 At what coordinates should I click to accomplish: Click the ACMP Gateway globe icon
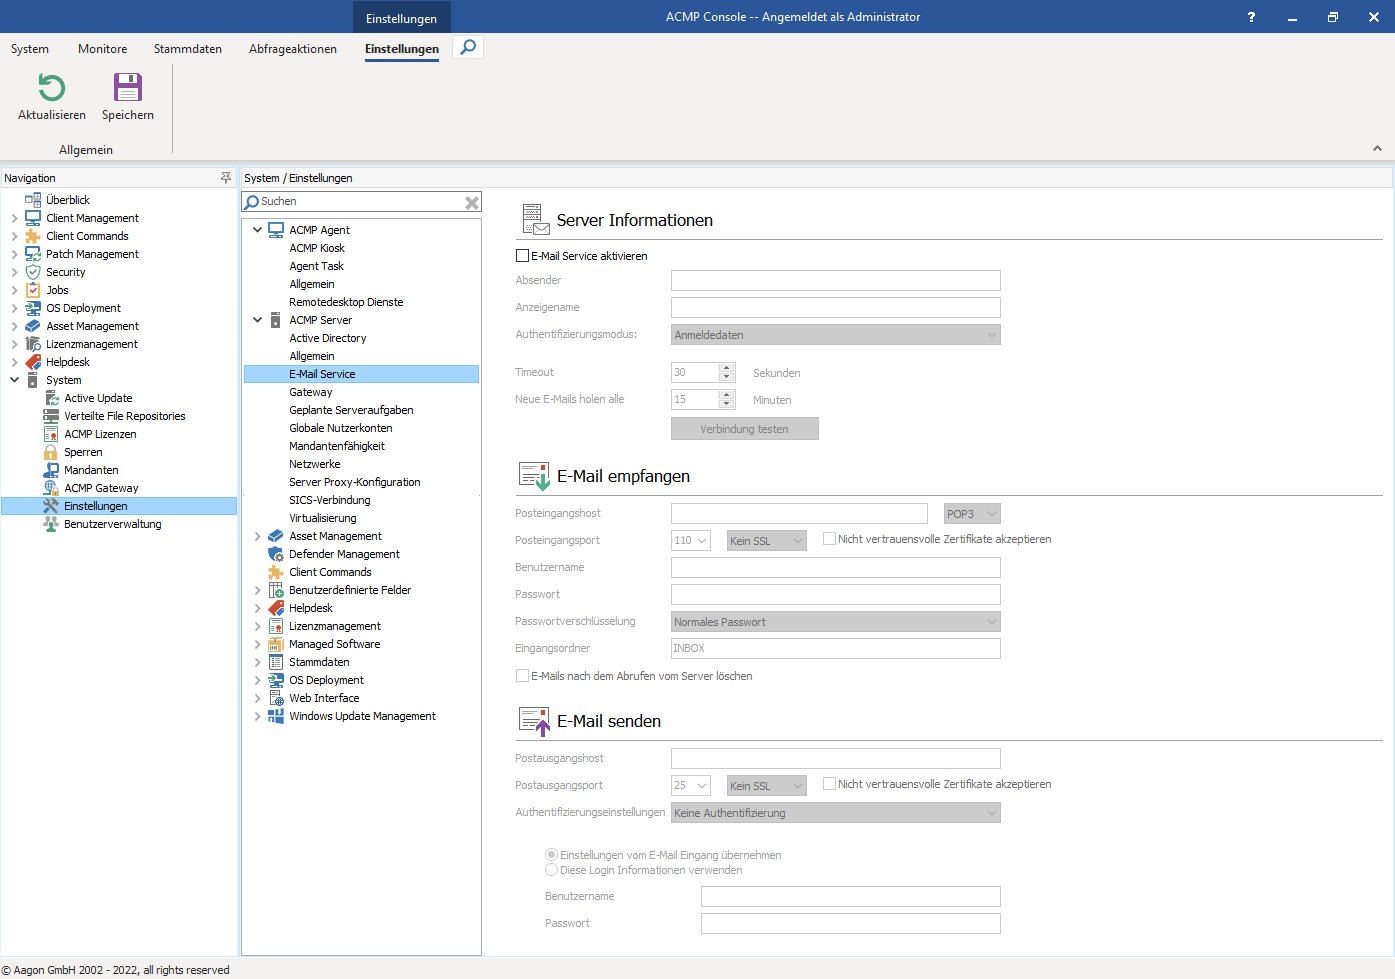pyautogui.click(x=51, y=488)
